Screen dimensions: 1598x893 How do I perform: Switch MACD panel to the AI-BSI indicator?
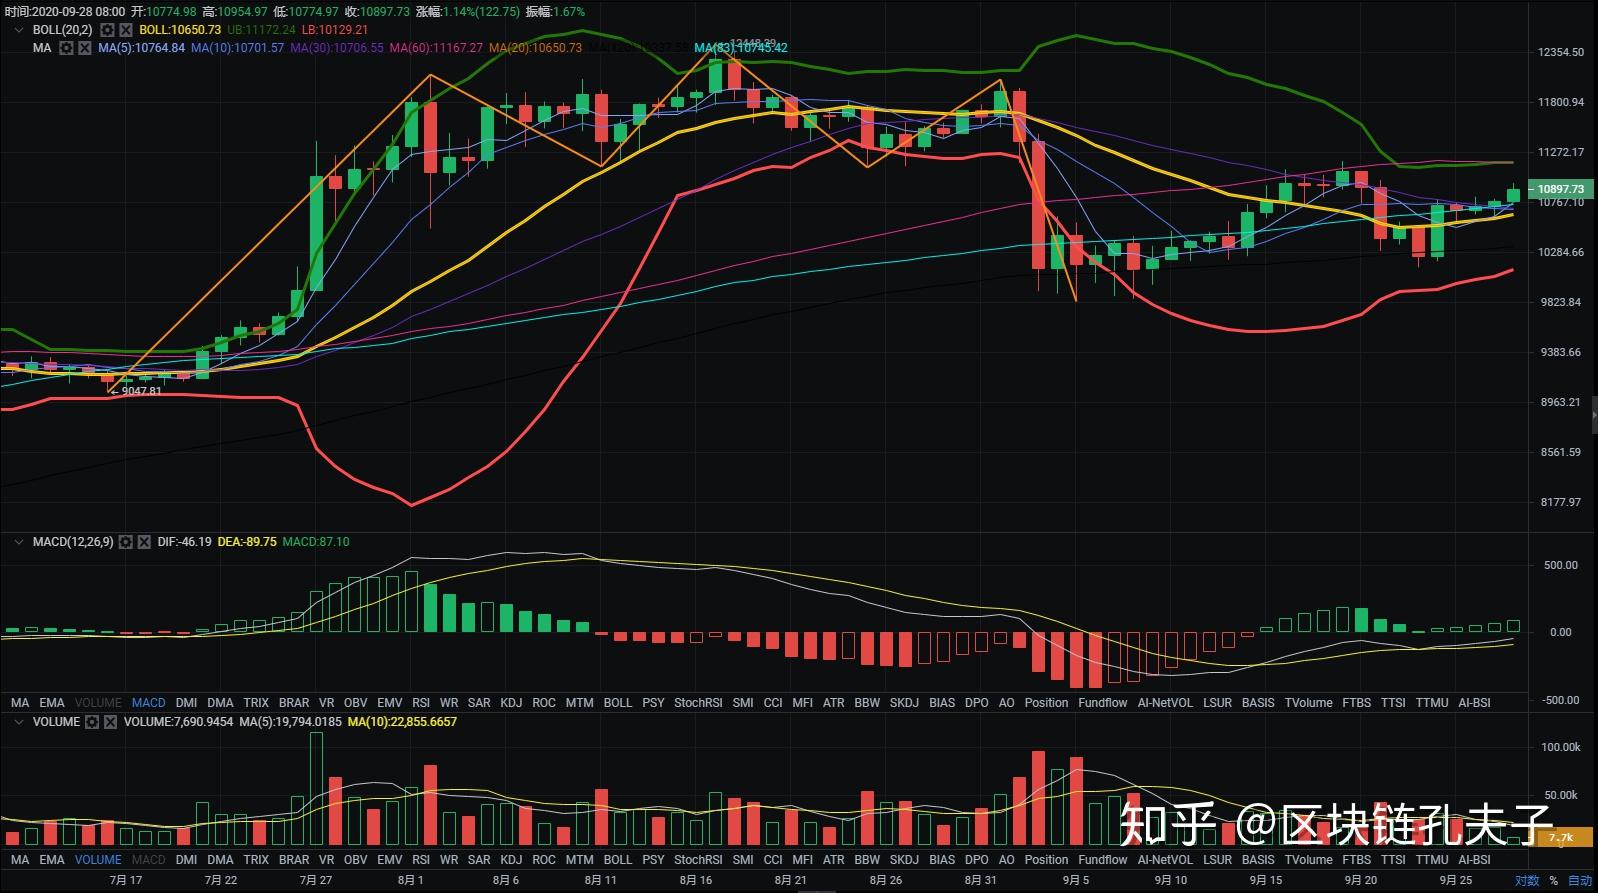(x=1475, y=703)
